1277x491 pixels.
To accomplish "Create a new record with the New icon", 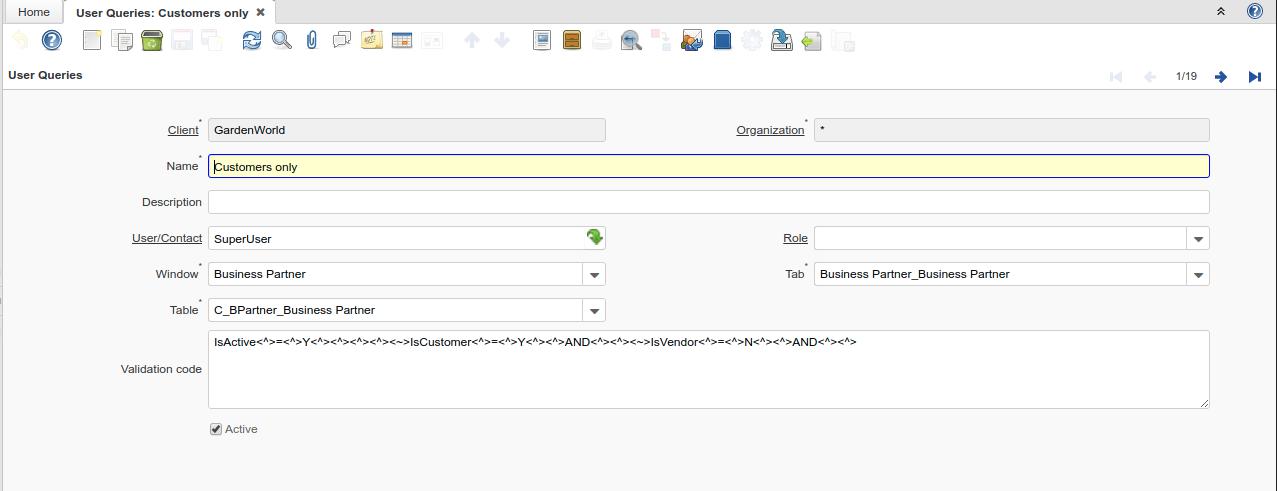I will 92,40.
